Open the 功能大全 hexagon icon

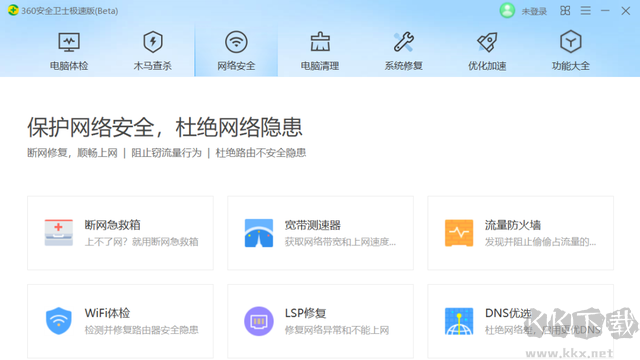(x=571, y=42)
